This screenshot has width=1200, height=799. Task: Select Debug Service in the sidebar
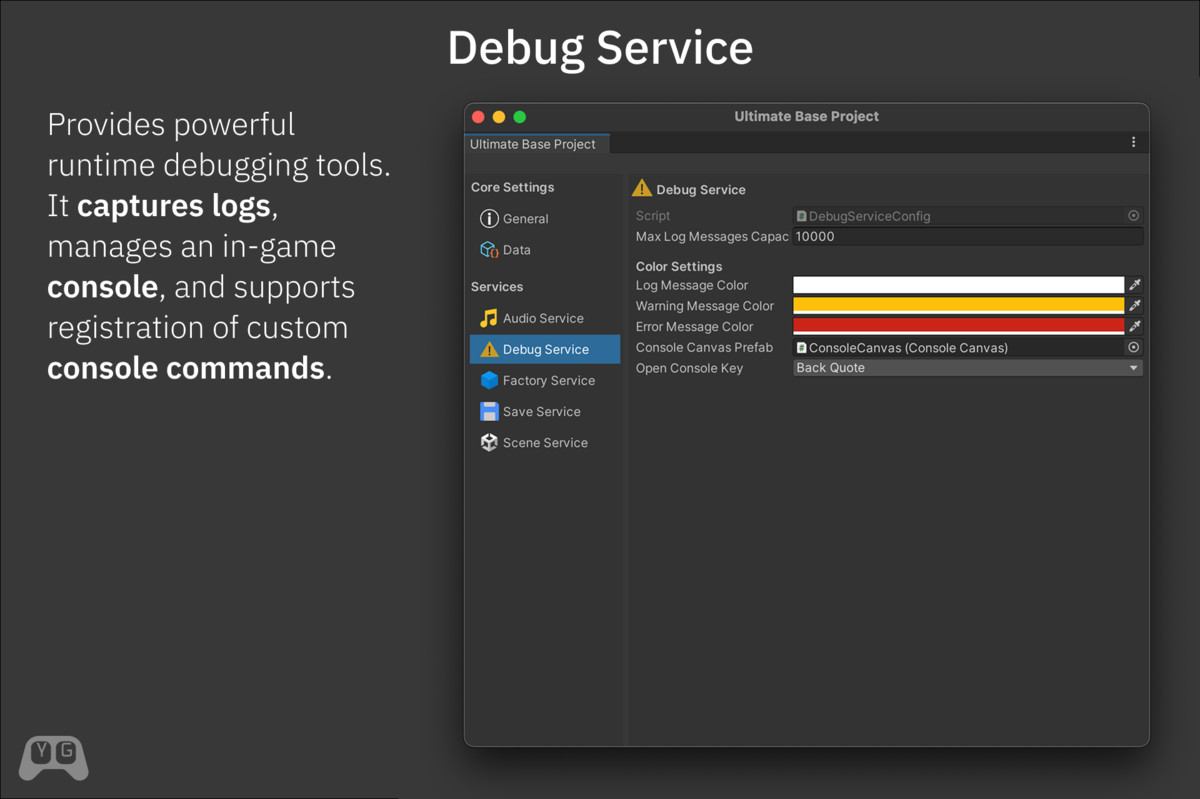tap(545, 349)
